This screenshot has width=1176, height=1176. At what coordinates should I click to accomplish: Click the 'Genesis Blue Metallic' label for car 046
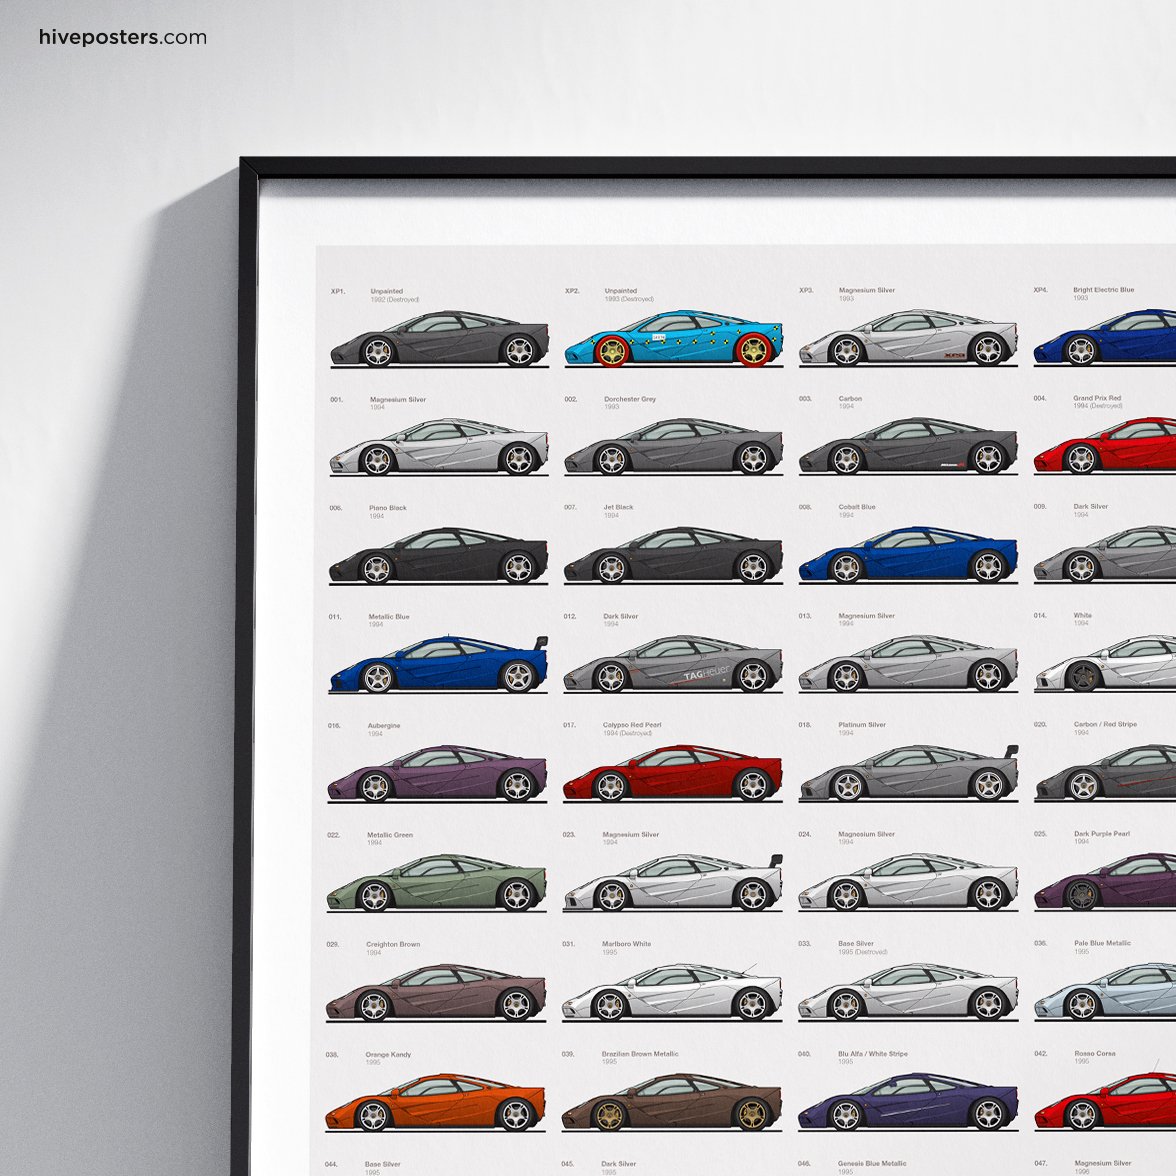(872, 1163)
